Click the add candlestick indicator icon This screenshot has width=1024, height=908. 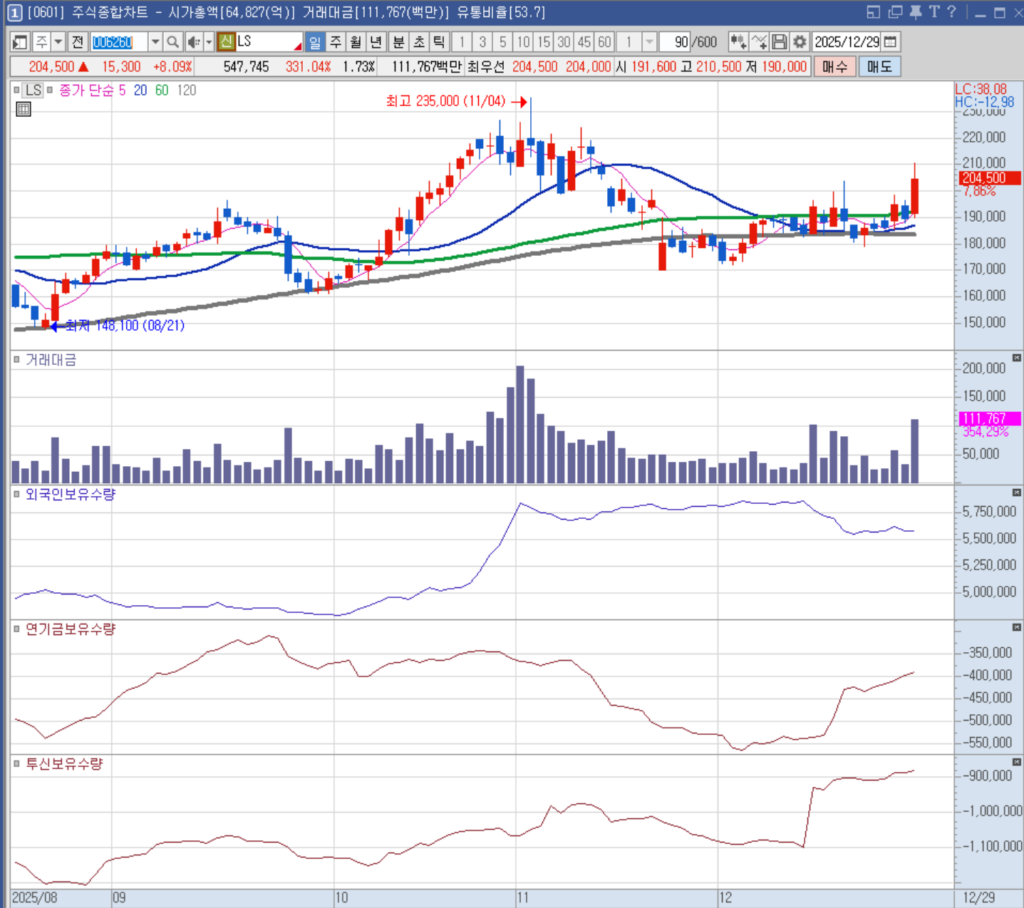coord(738,42)
